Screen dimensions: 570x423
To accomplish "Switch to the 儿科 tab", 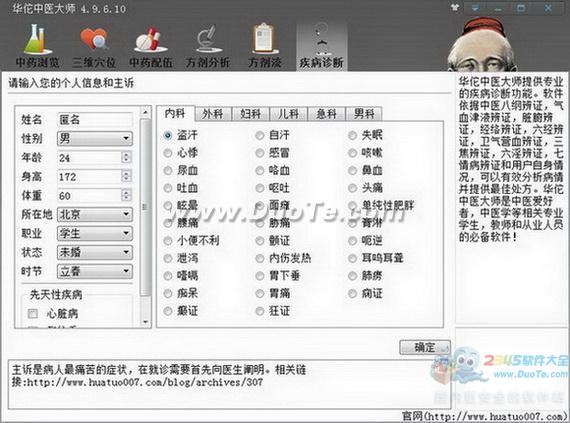I will [289, 114].
